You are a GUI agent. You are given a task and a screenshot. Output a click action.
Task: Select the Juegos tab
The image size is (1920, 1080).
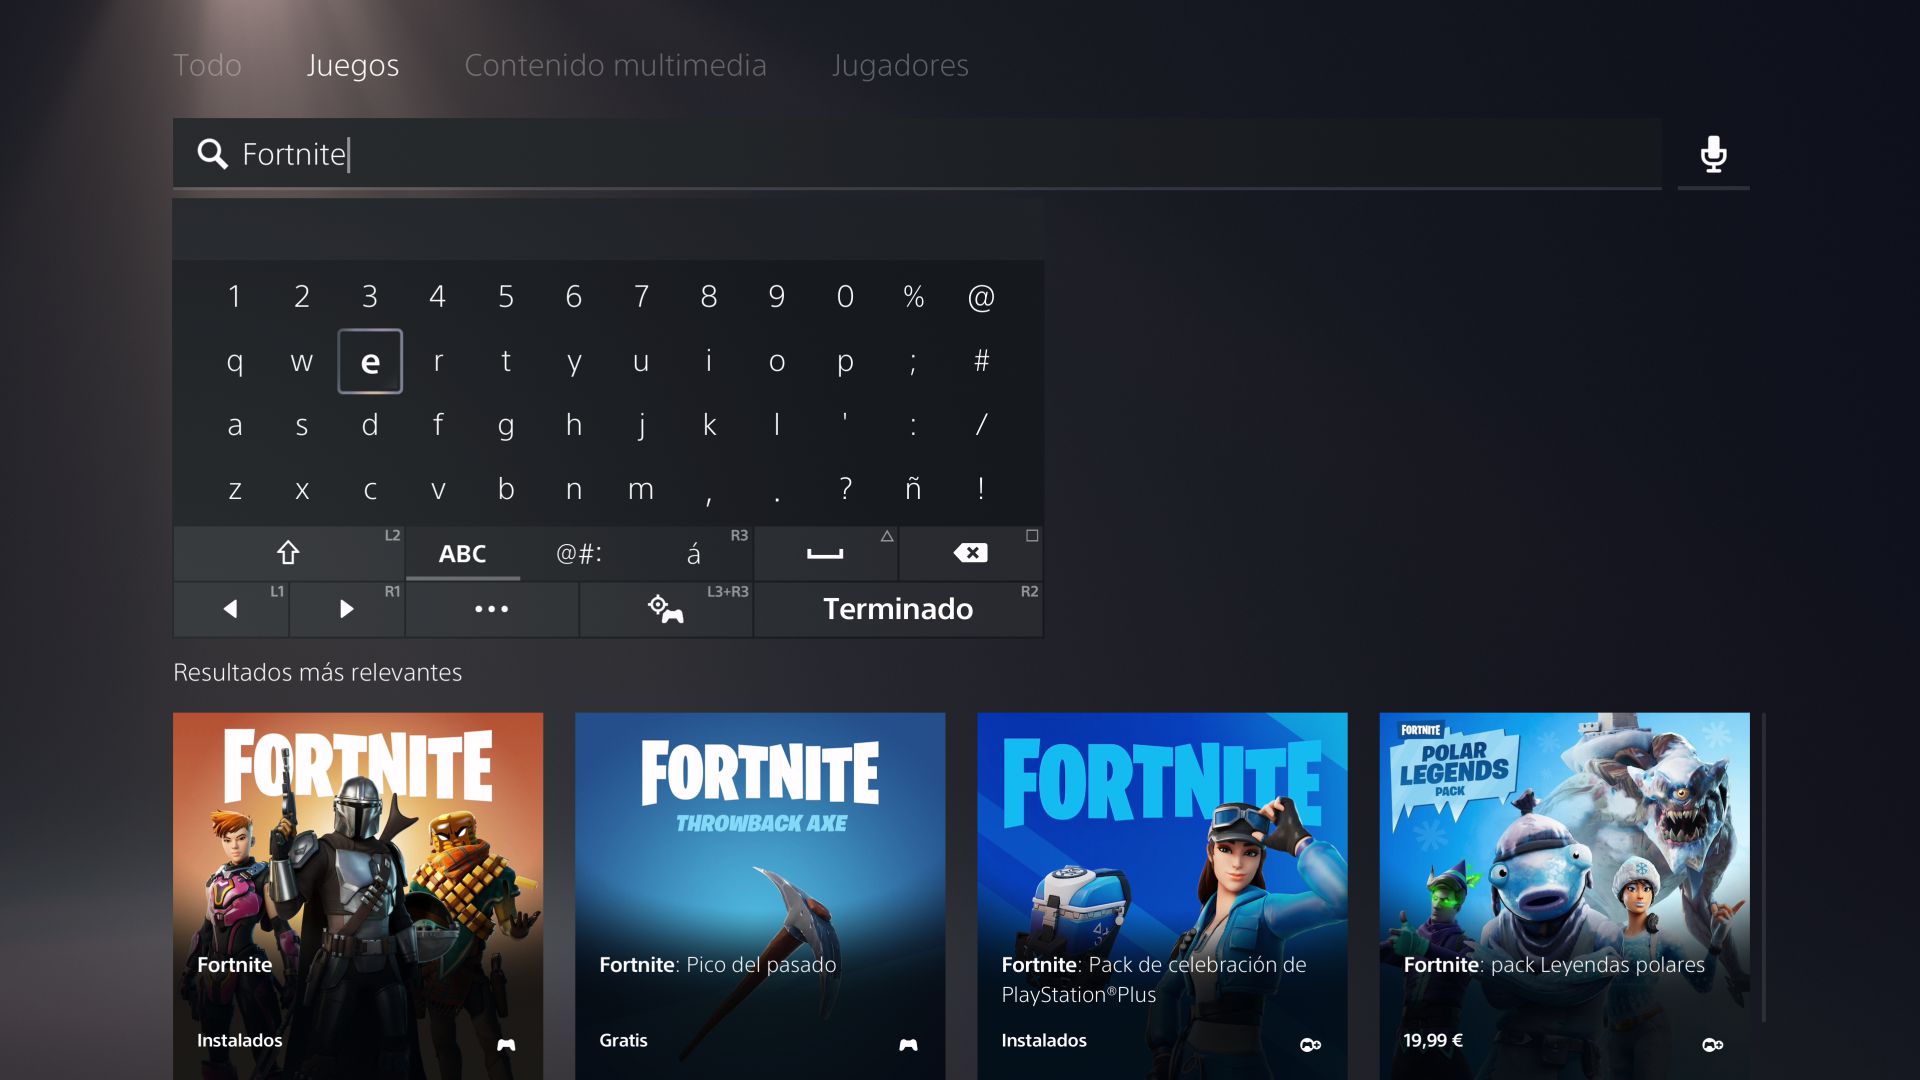352,65
